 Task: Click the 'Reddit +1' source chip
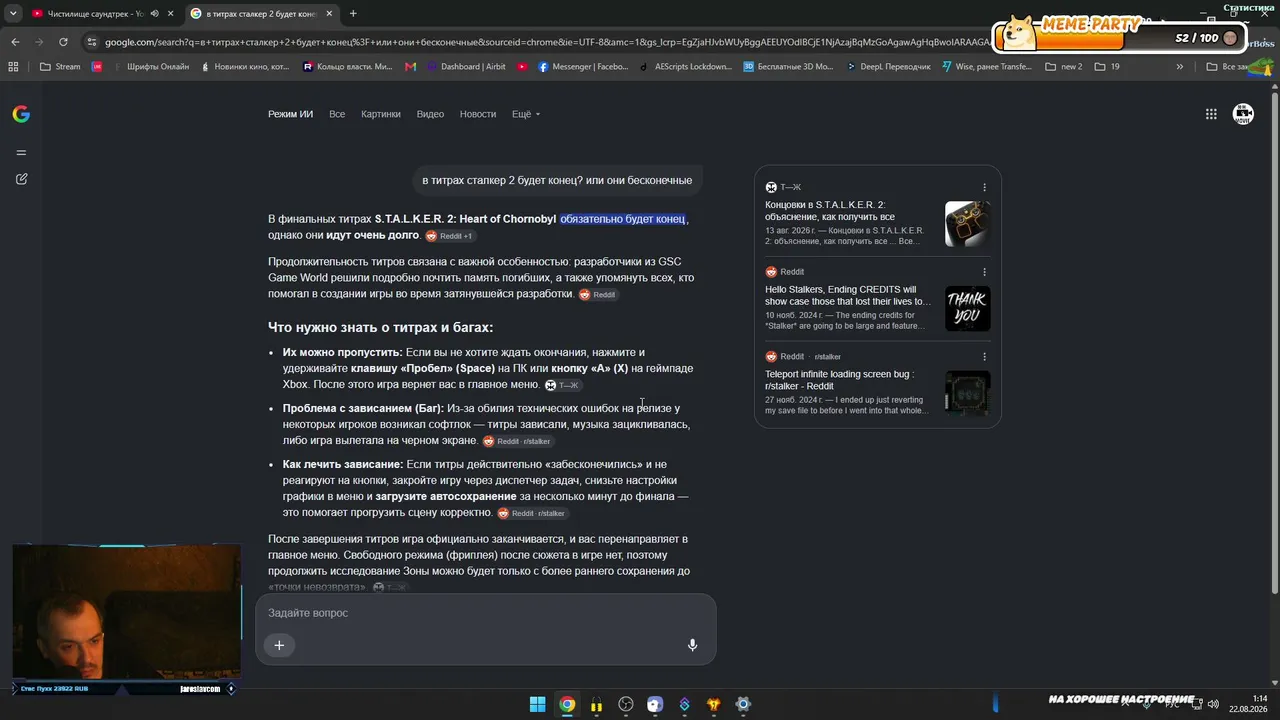coord(449,236)
